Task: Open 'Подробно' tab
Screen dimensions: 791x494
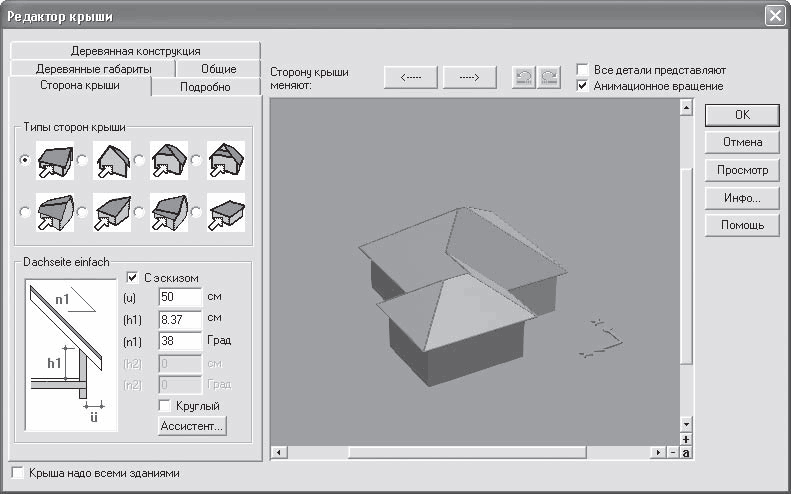Action: [x=205, y=87]
